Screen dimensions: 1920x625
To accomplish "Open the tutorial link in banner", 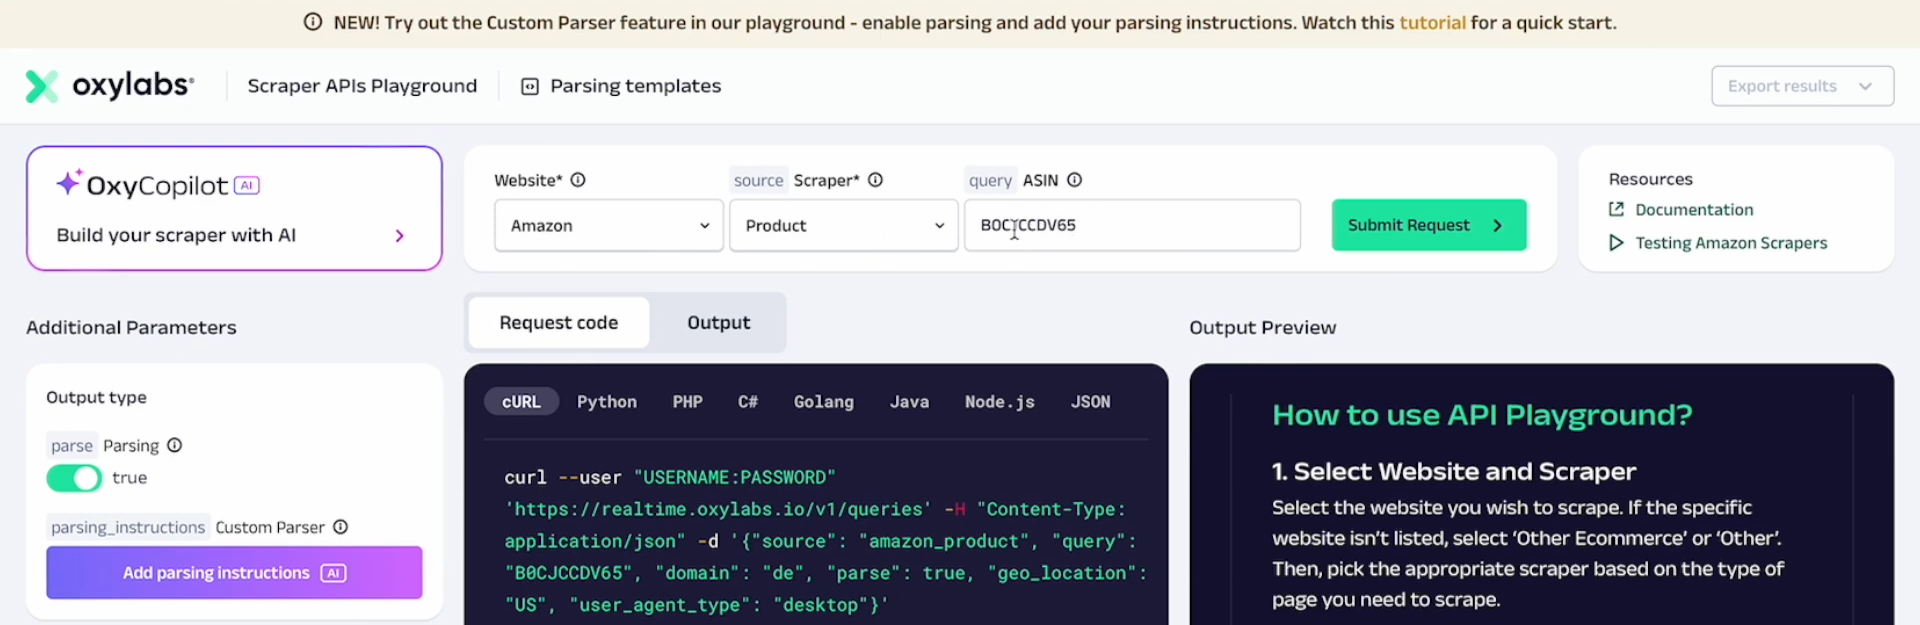I will pos(1431,22).
